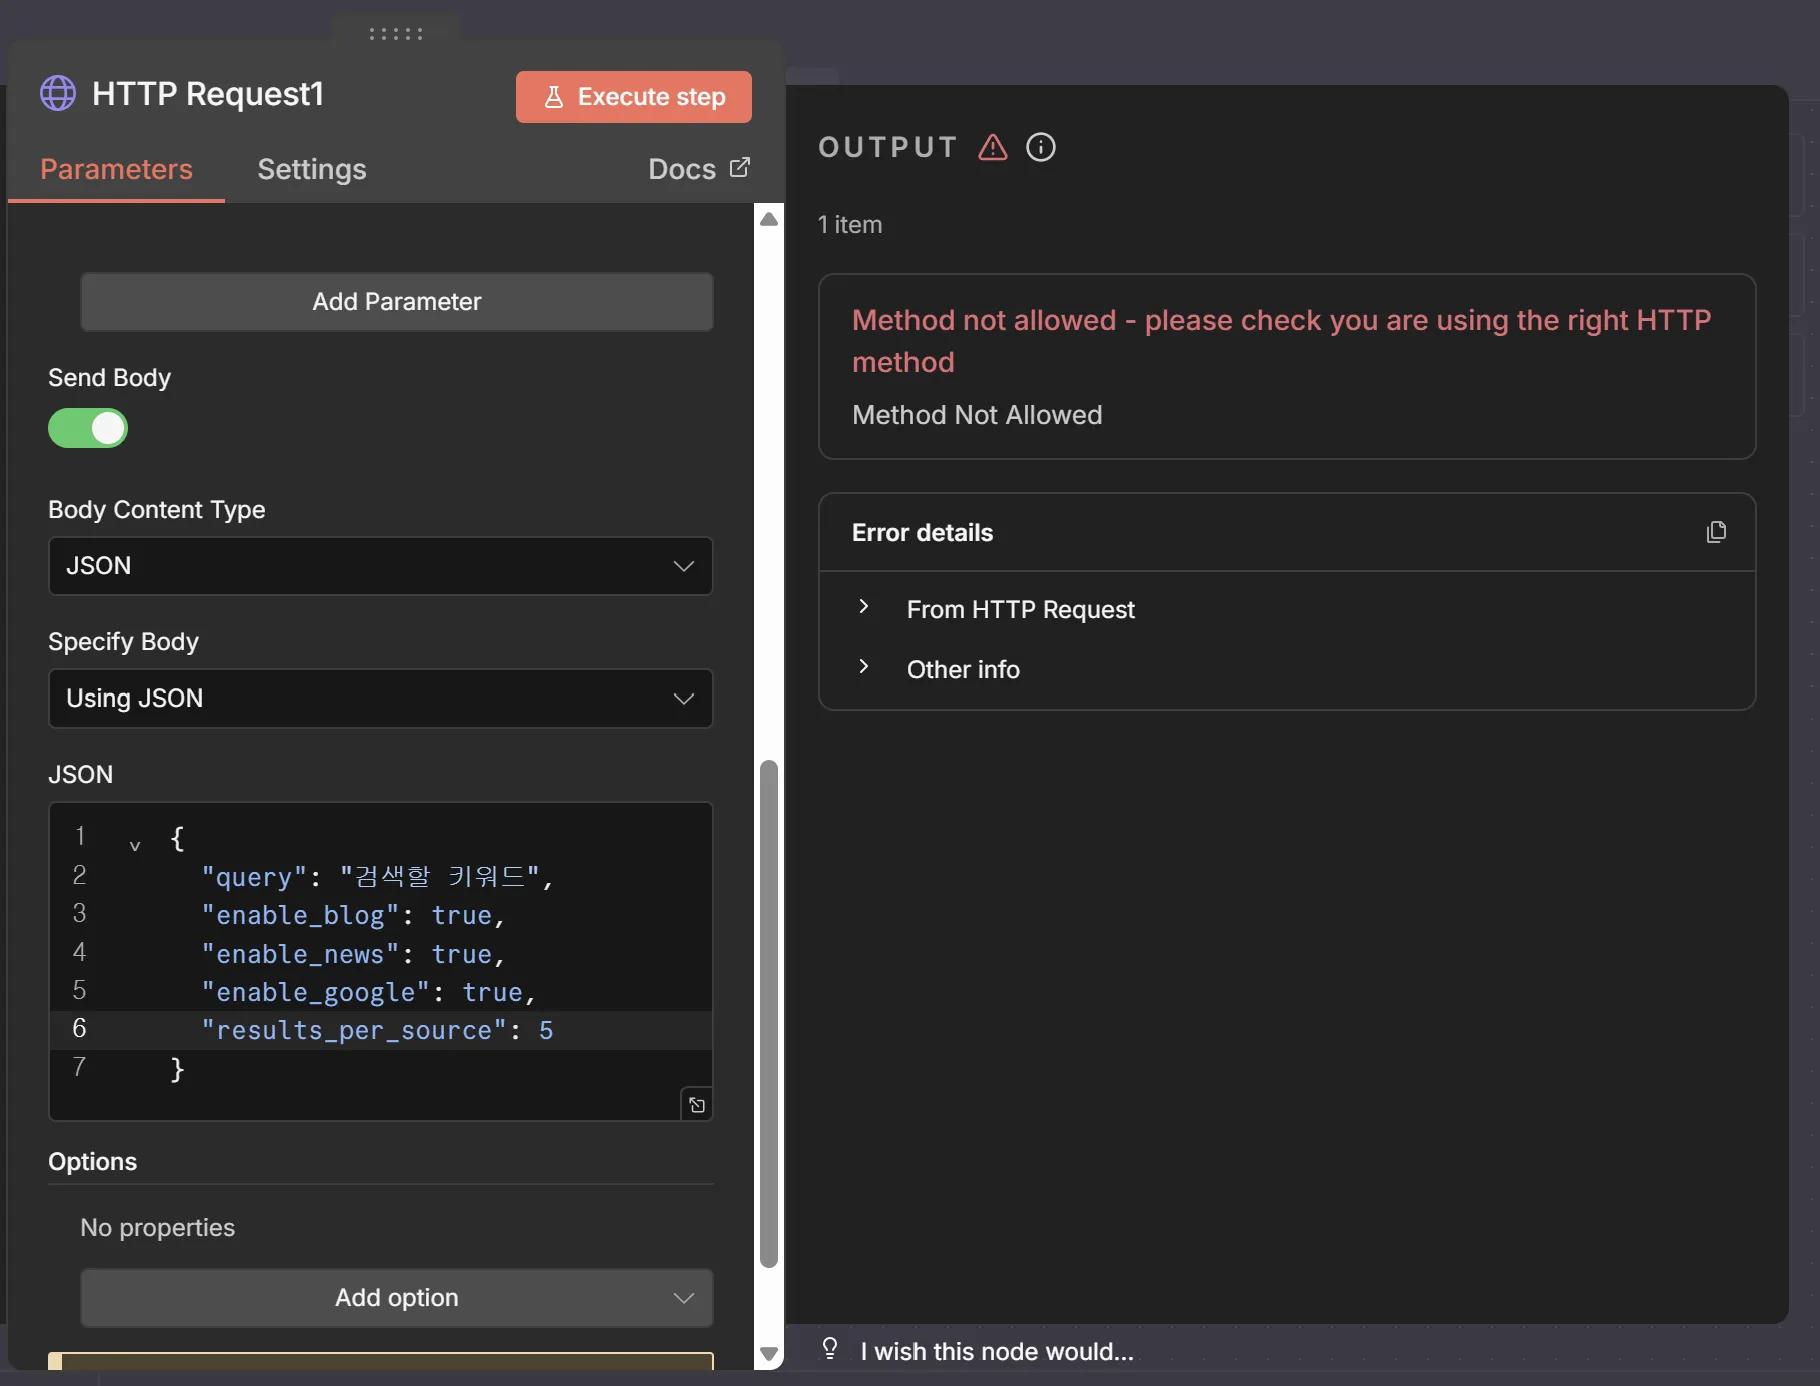Image resolution: width=1820 pixels, height=1386 pixels.
Task: Copy error details with the clipboard icon
Action: 1716,532
